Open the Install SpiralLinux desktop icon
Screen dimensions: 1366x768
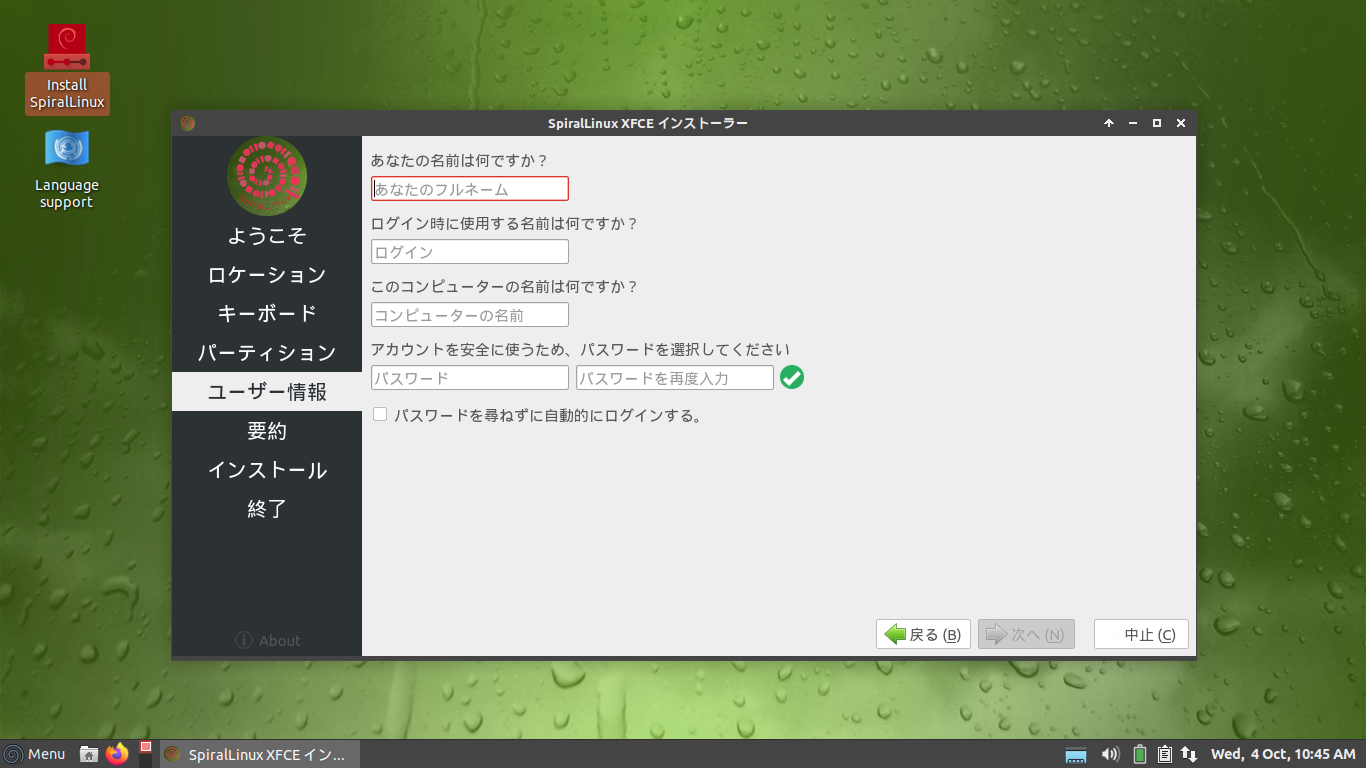tap(67, 69)
